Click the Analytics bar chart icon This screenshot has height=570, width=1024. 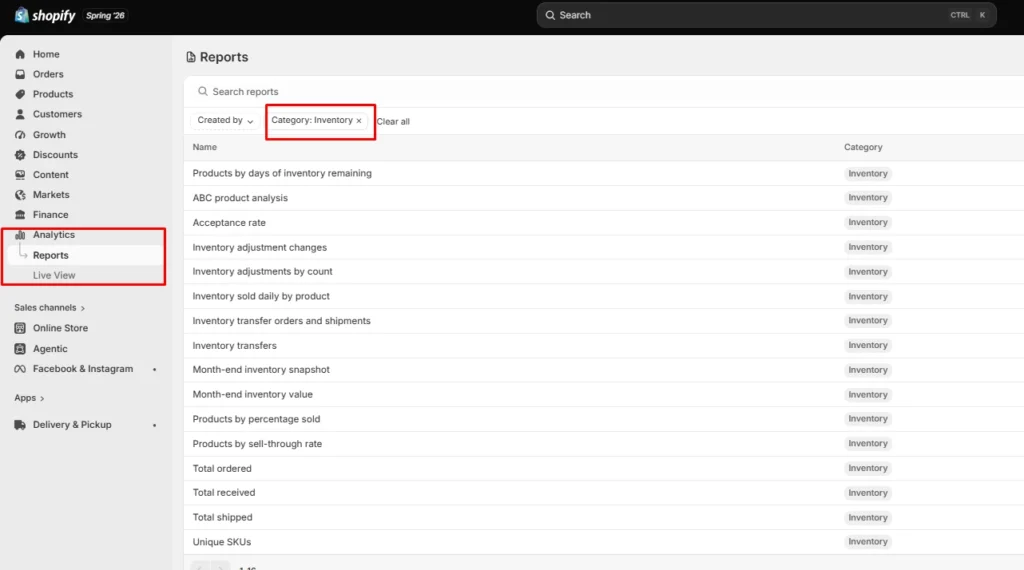tap(20, 235)
